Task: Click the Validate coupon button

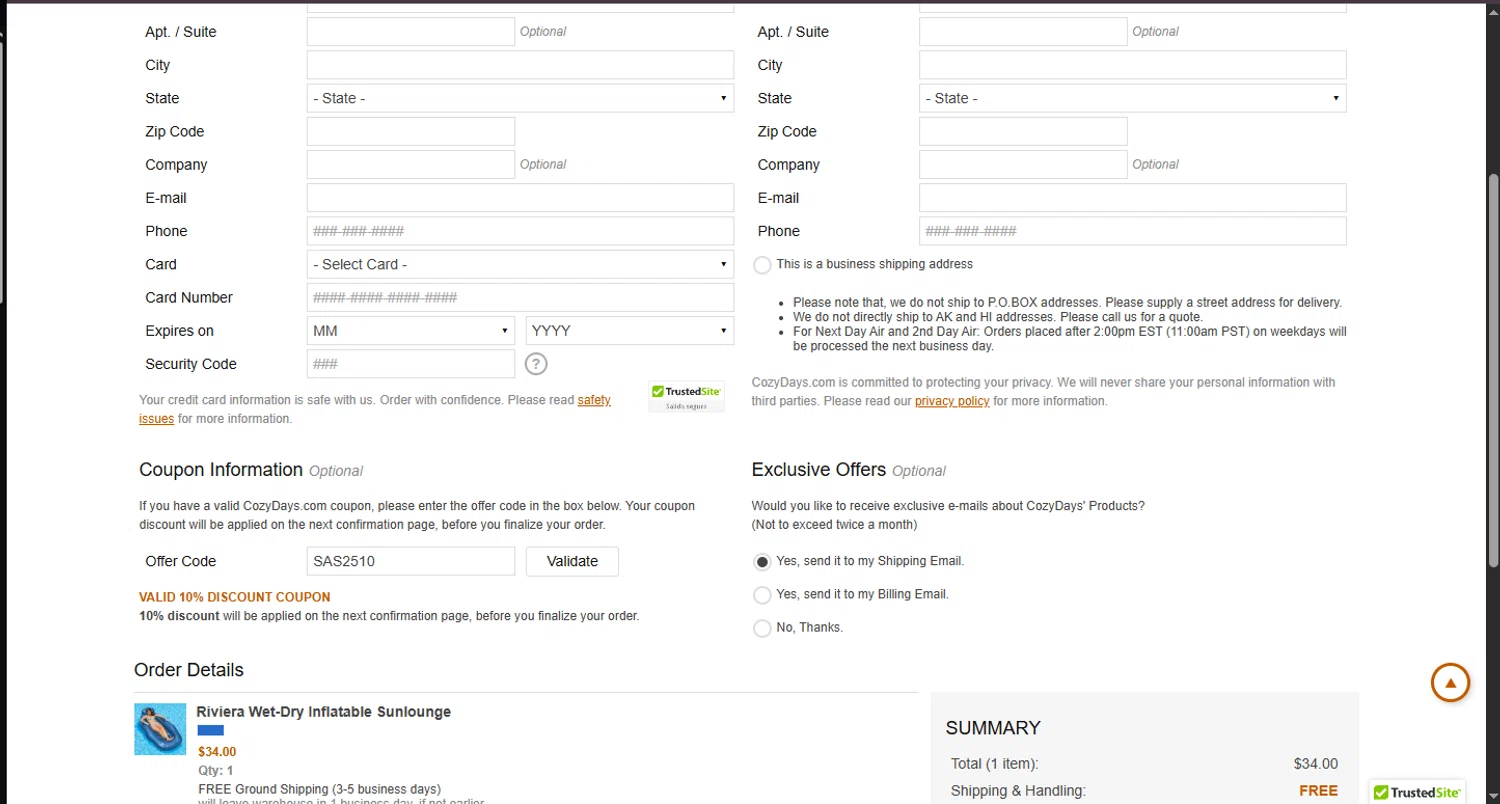Action: click(x=572, y=561)
